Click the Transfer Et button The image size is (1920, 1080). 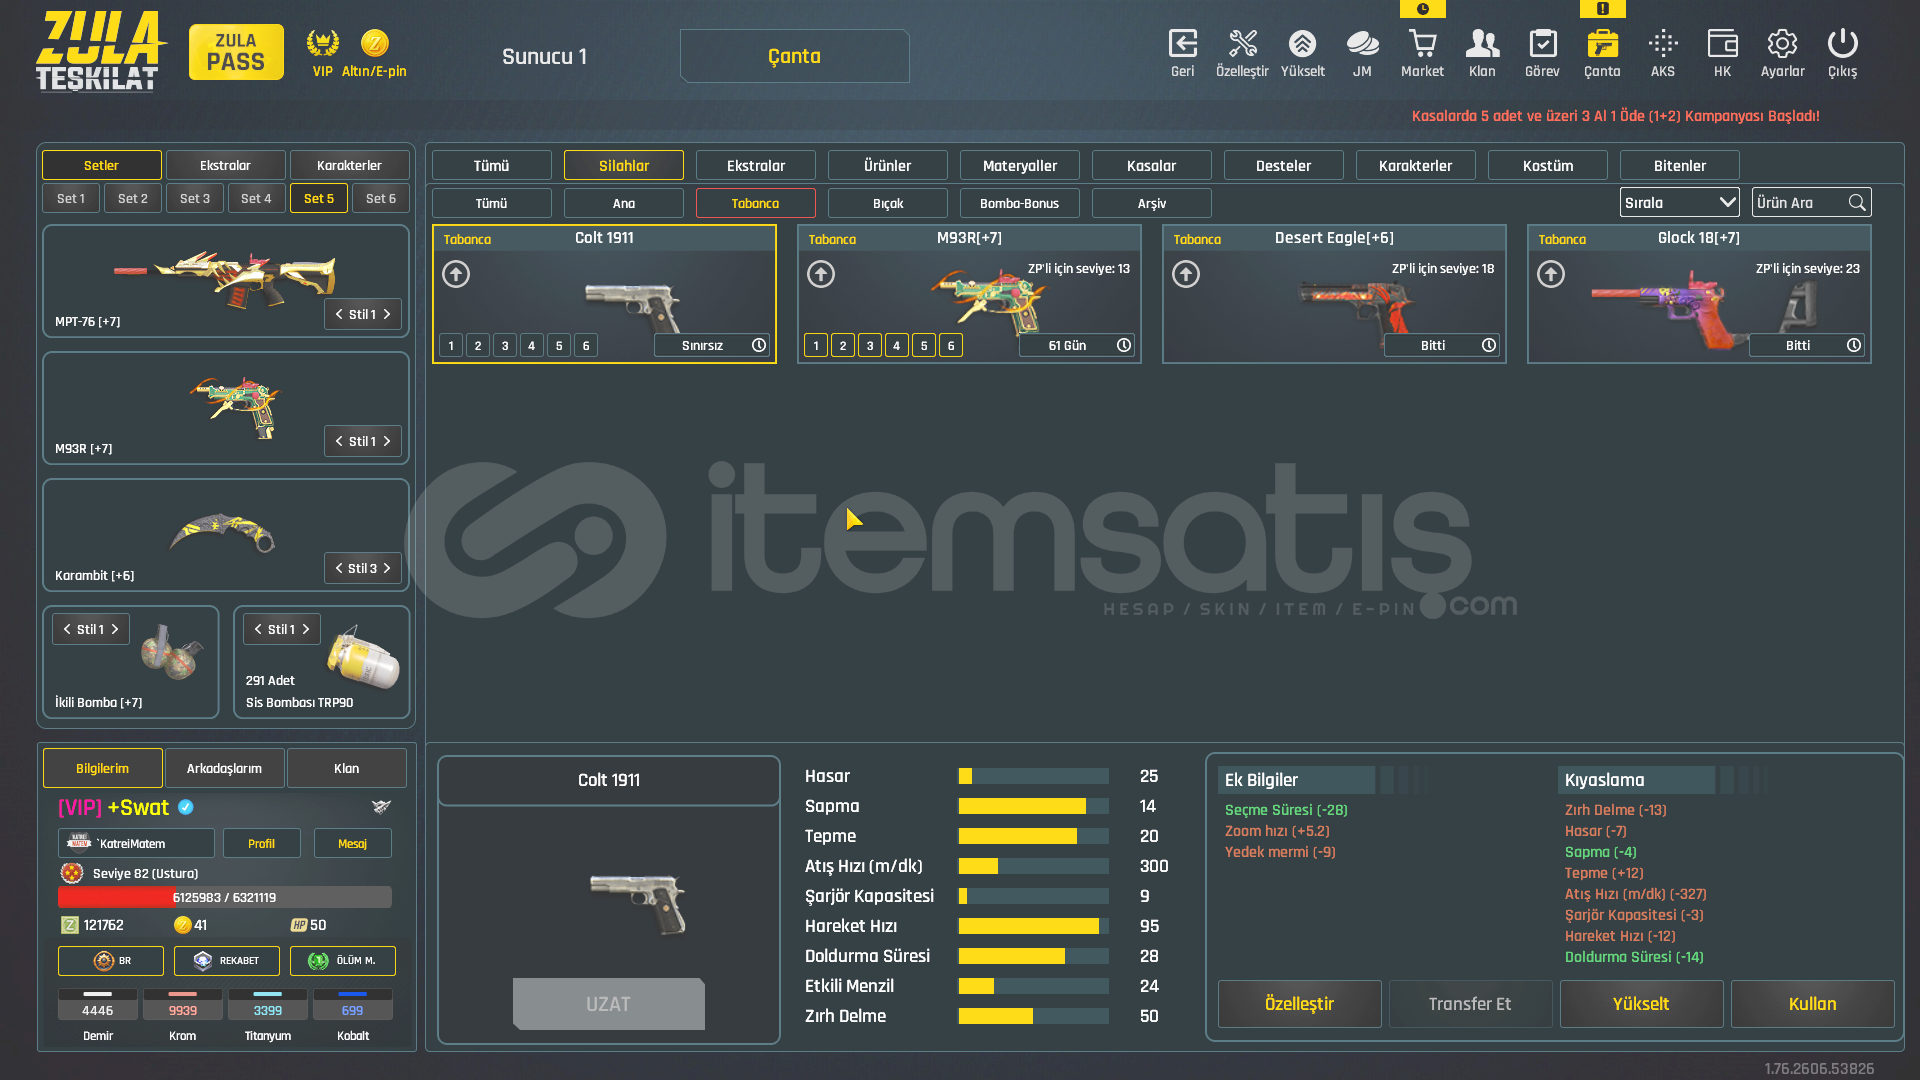point(1471,1004)
